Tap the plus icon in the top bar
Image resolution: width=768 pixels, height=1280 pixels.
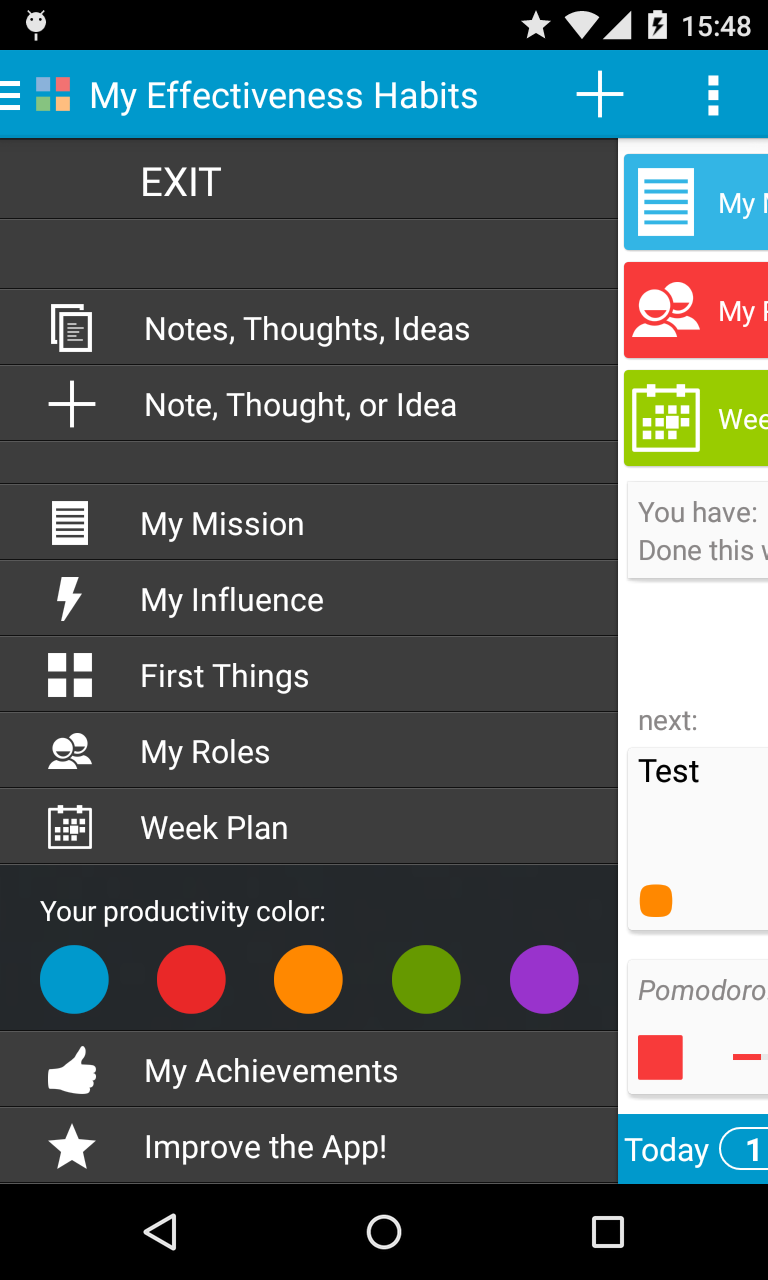[x=600, y=95]
